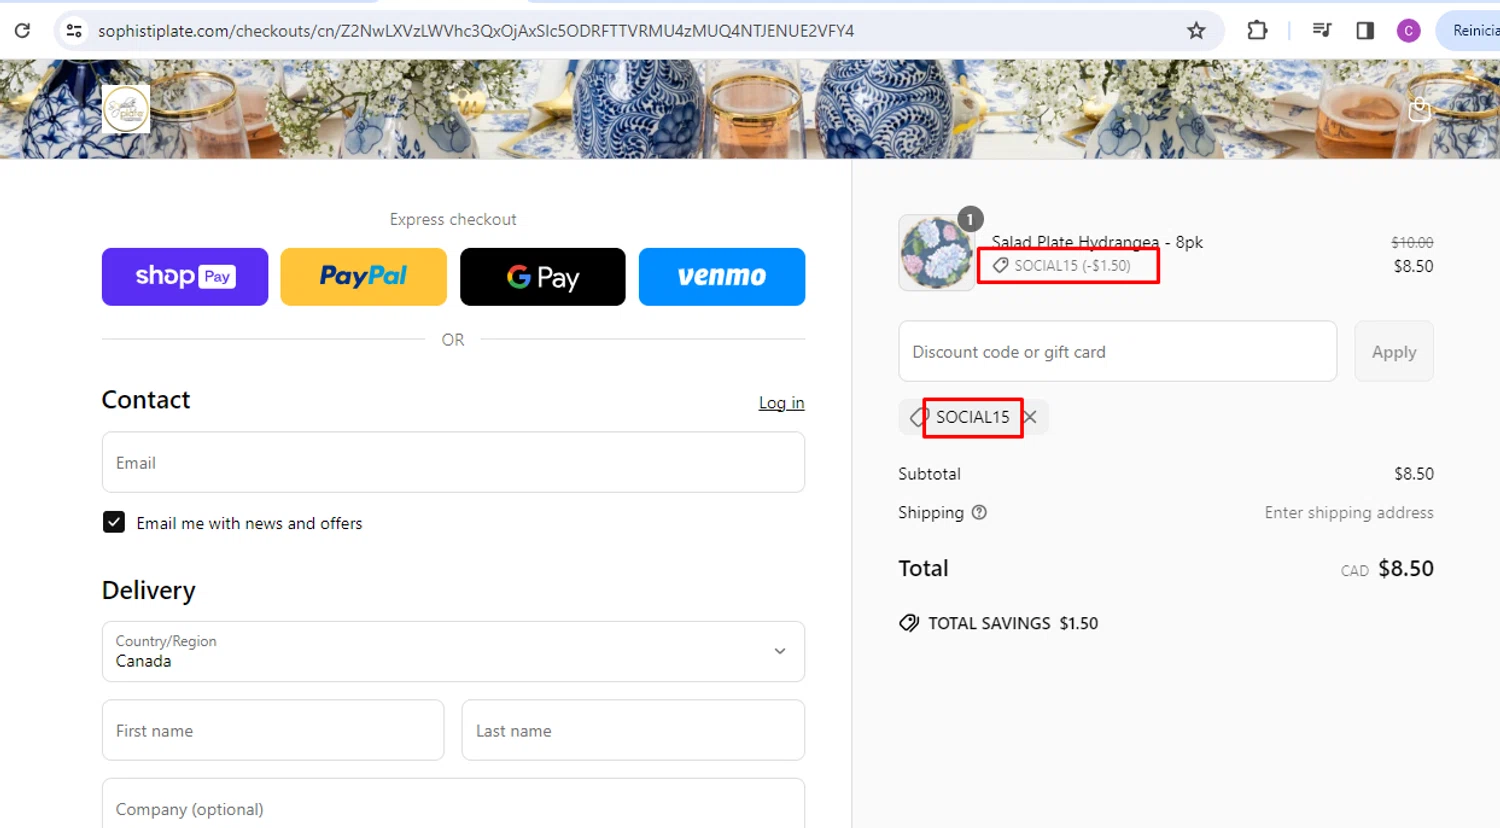This screenshot has height=828, width=1500.
Task: Click the Salad Plate Hydrangea - 8pk title
Action: pyautogui.click(x=1097, y=242)
